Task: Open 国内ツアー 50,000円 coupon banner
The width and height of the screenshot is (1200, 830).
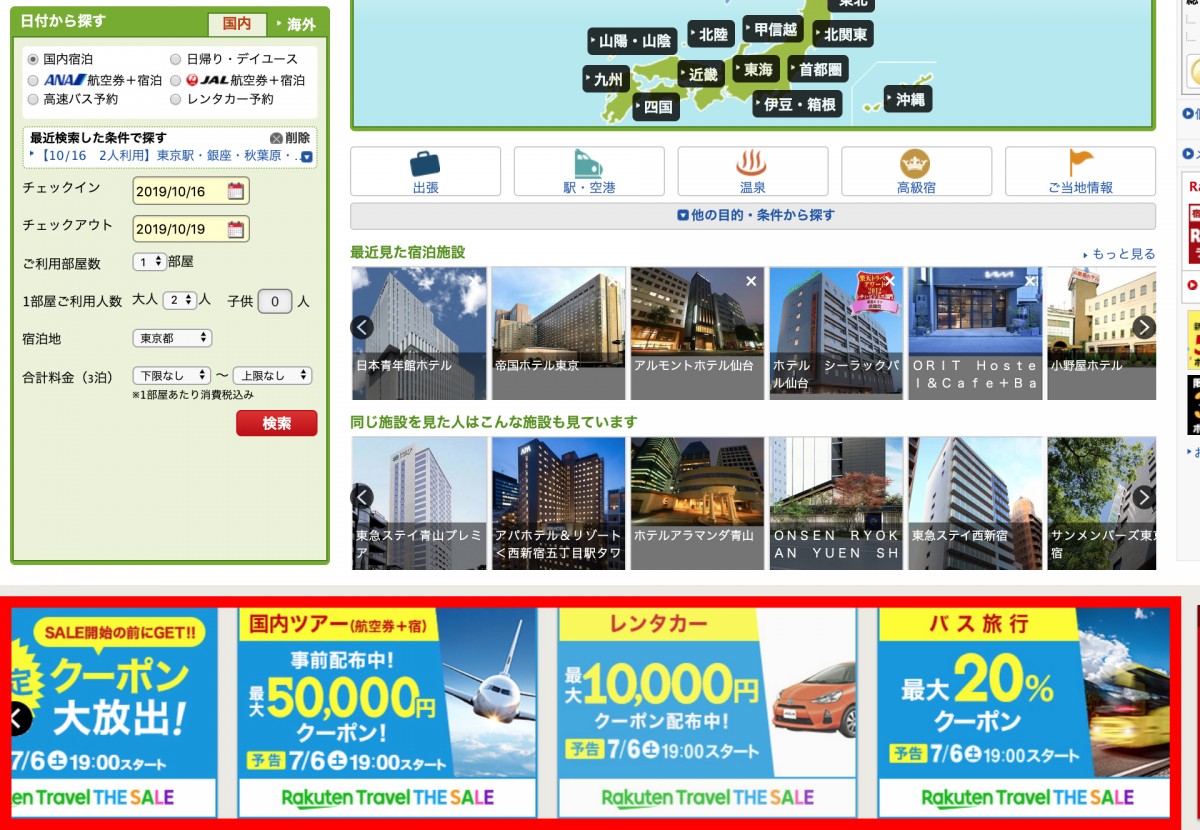Action: point(387,712)
